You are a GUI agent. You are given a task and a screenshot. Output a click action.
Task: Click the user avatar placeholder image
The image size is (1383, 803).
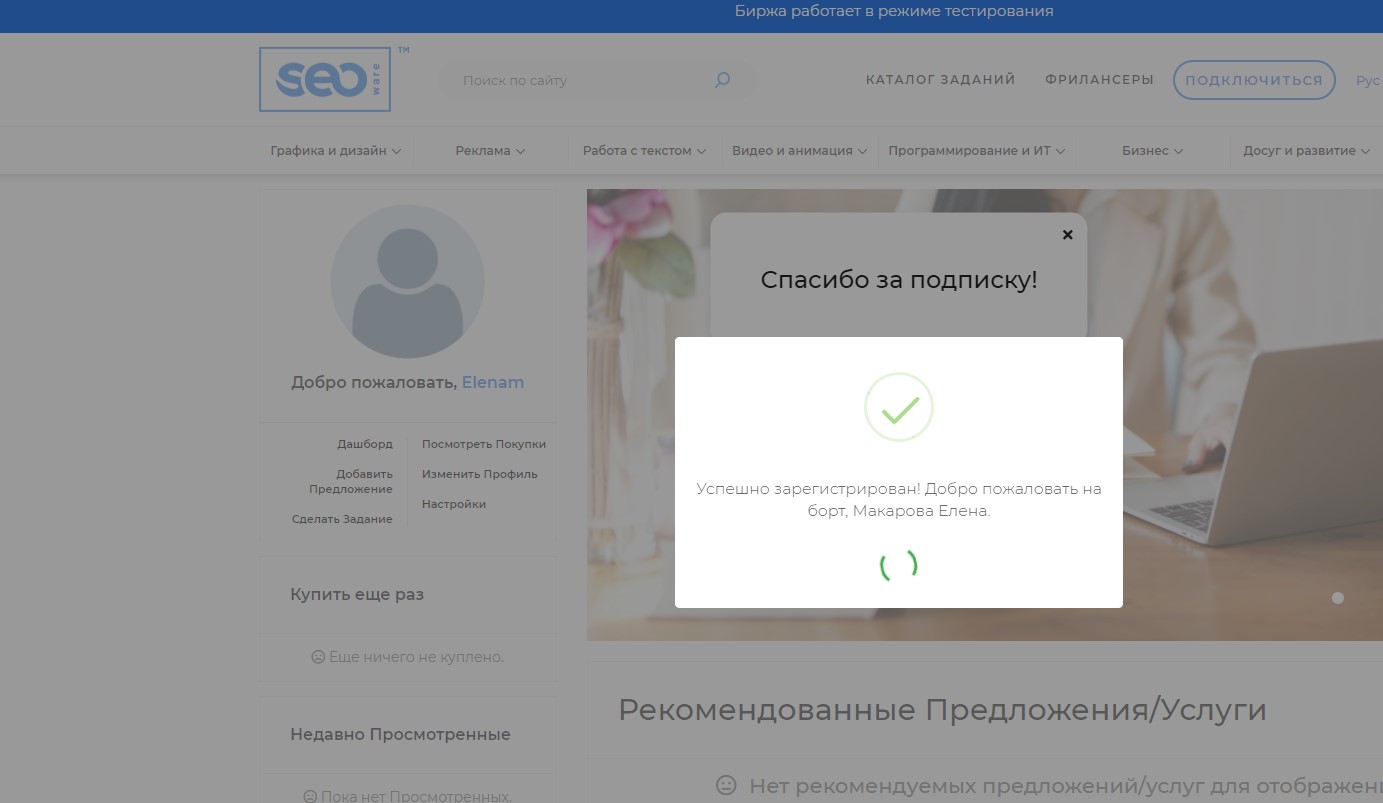coord(408,282)
